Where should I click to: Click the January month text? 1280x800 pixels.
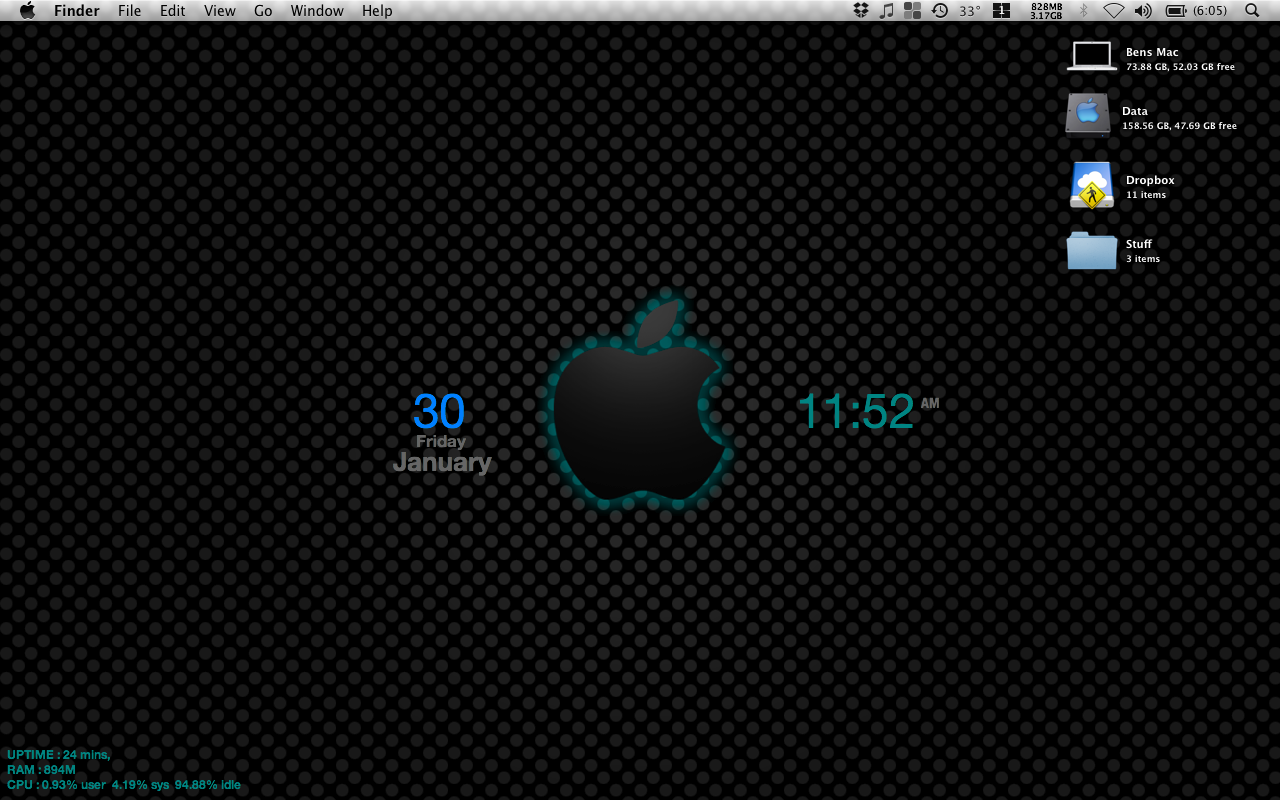443,462
